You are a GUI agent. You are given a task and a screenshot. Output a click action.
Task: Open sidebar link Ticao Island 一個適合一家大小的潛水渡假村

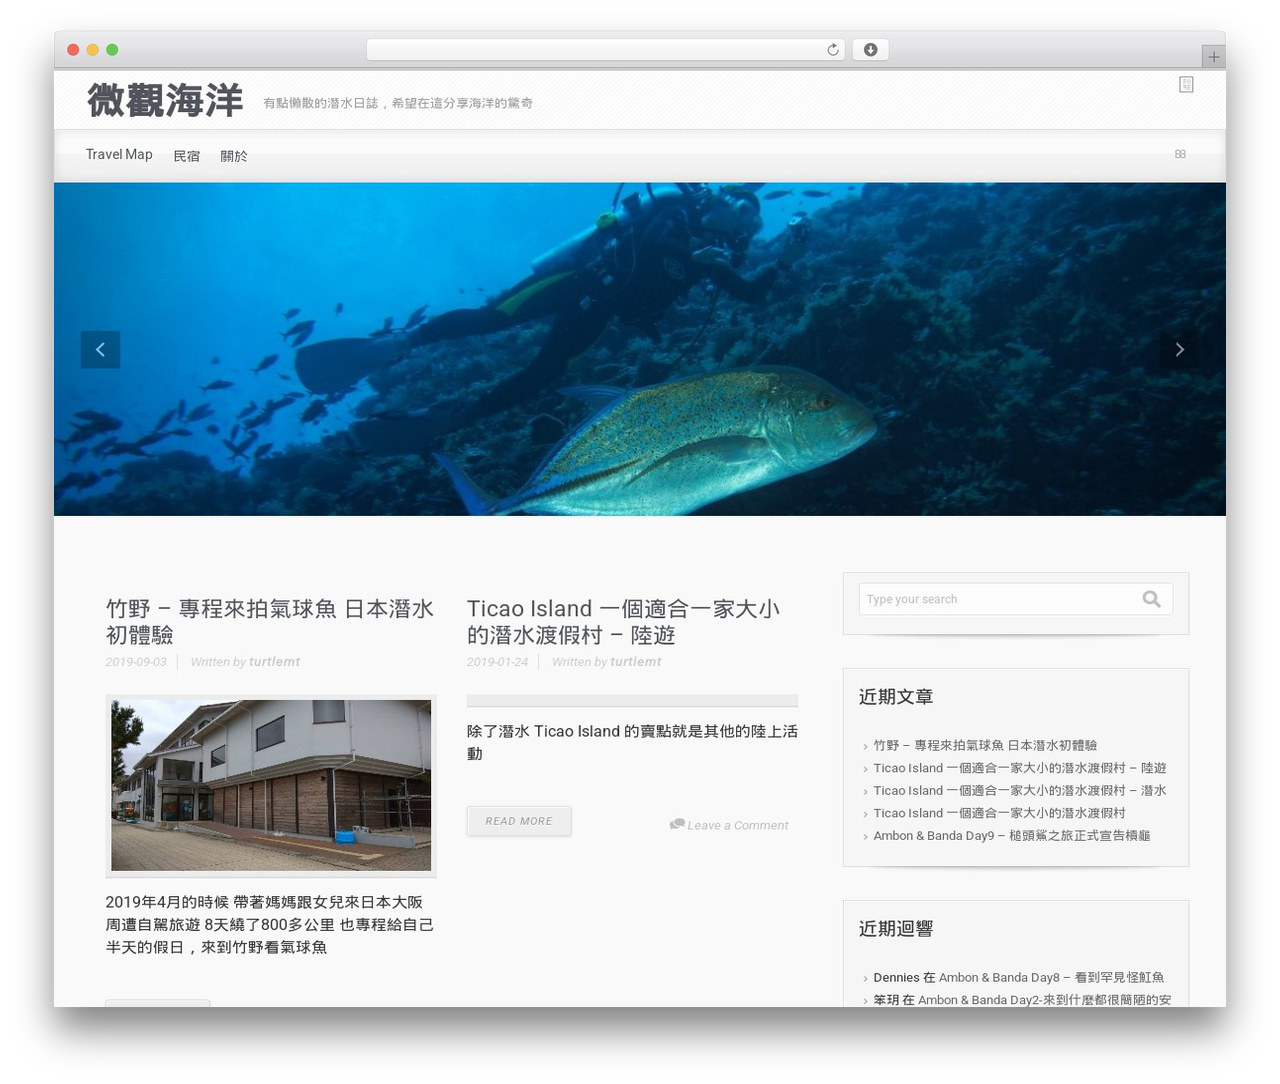click(999, 813)
